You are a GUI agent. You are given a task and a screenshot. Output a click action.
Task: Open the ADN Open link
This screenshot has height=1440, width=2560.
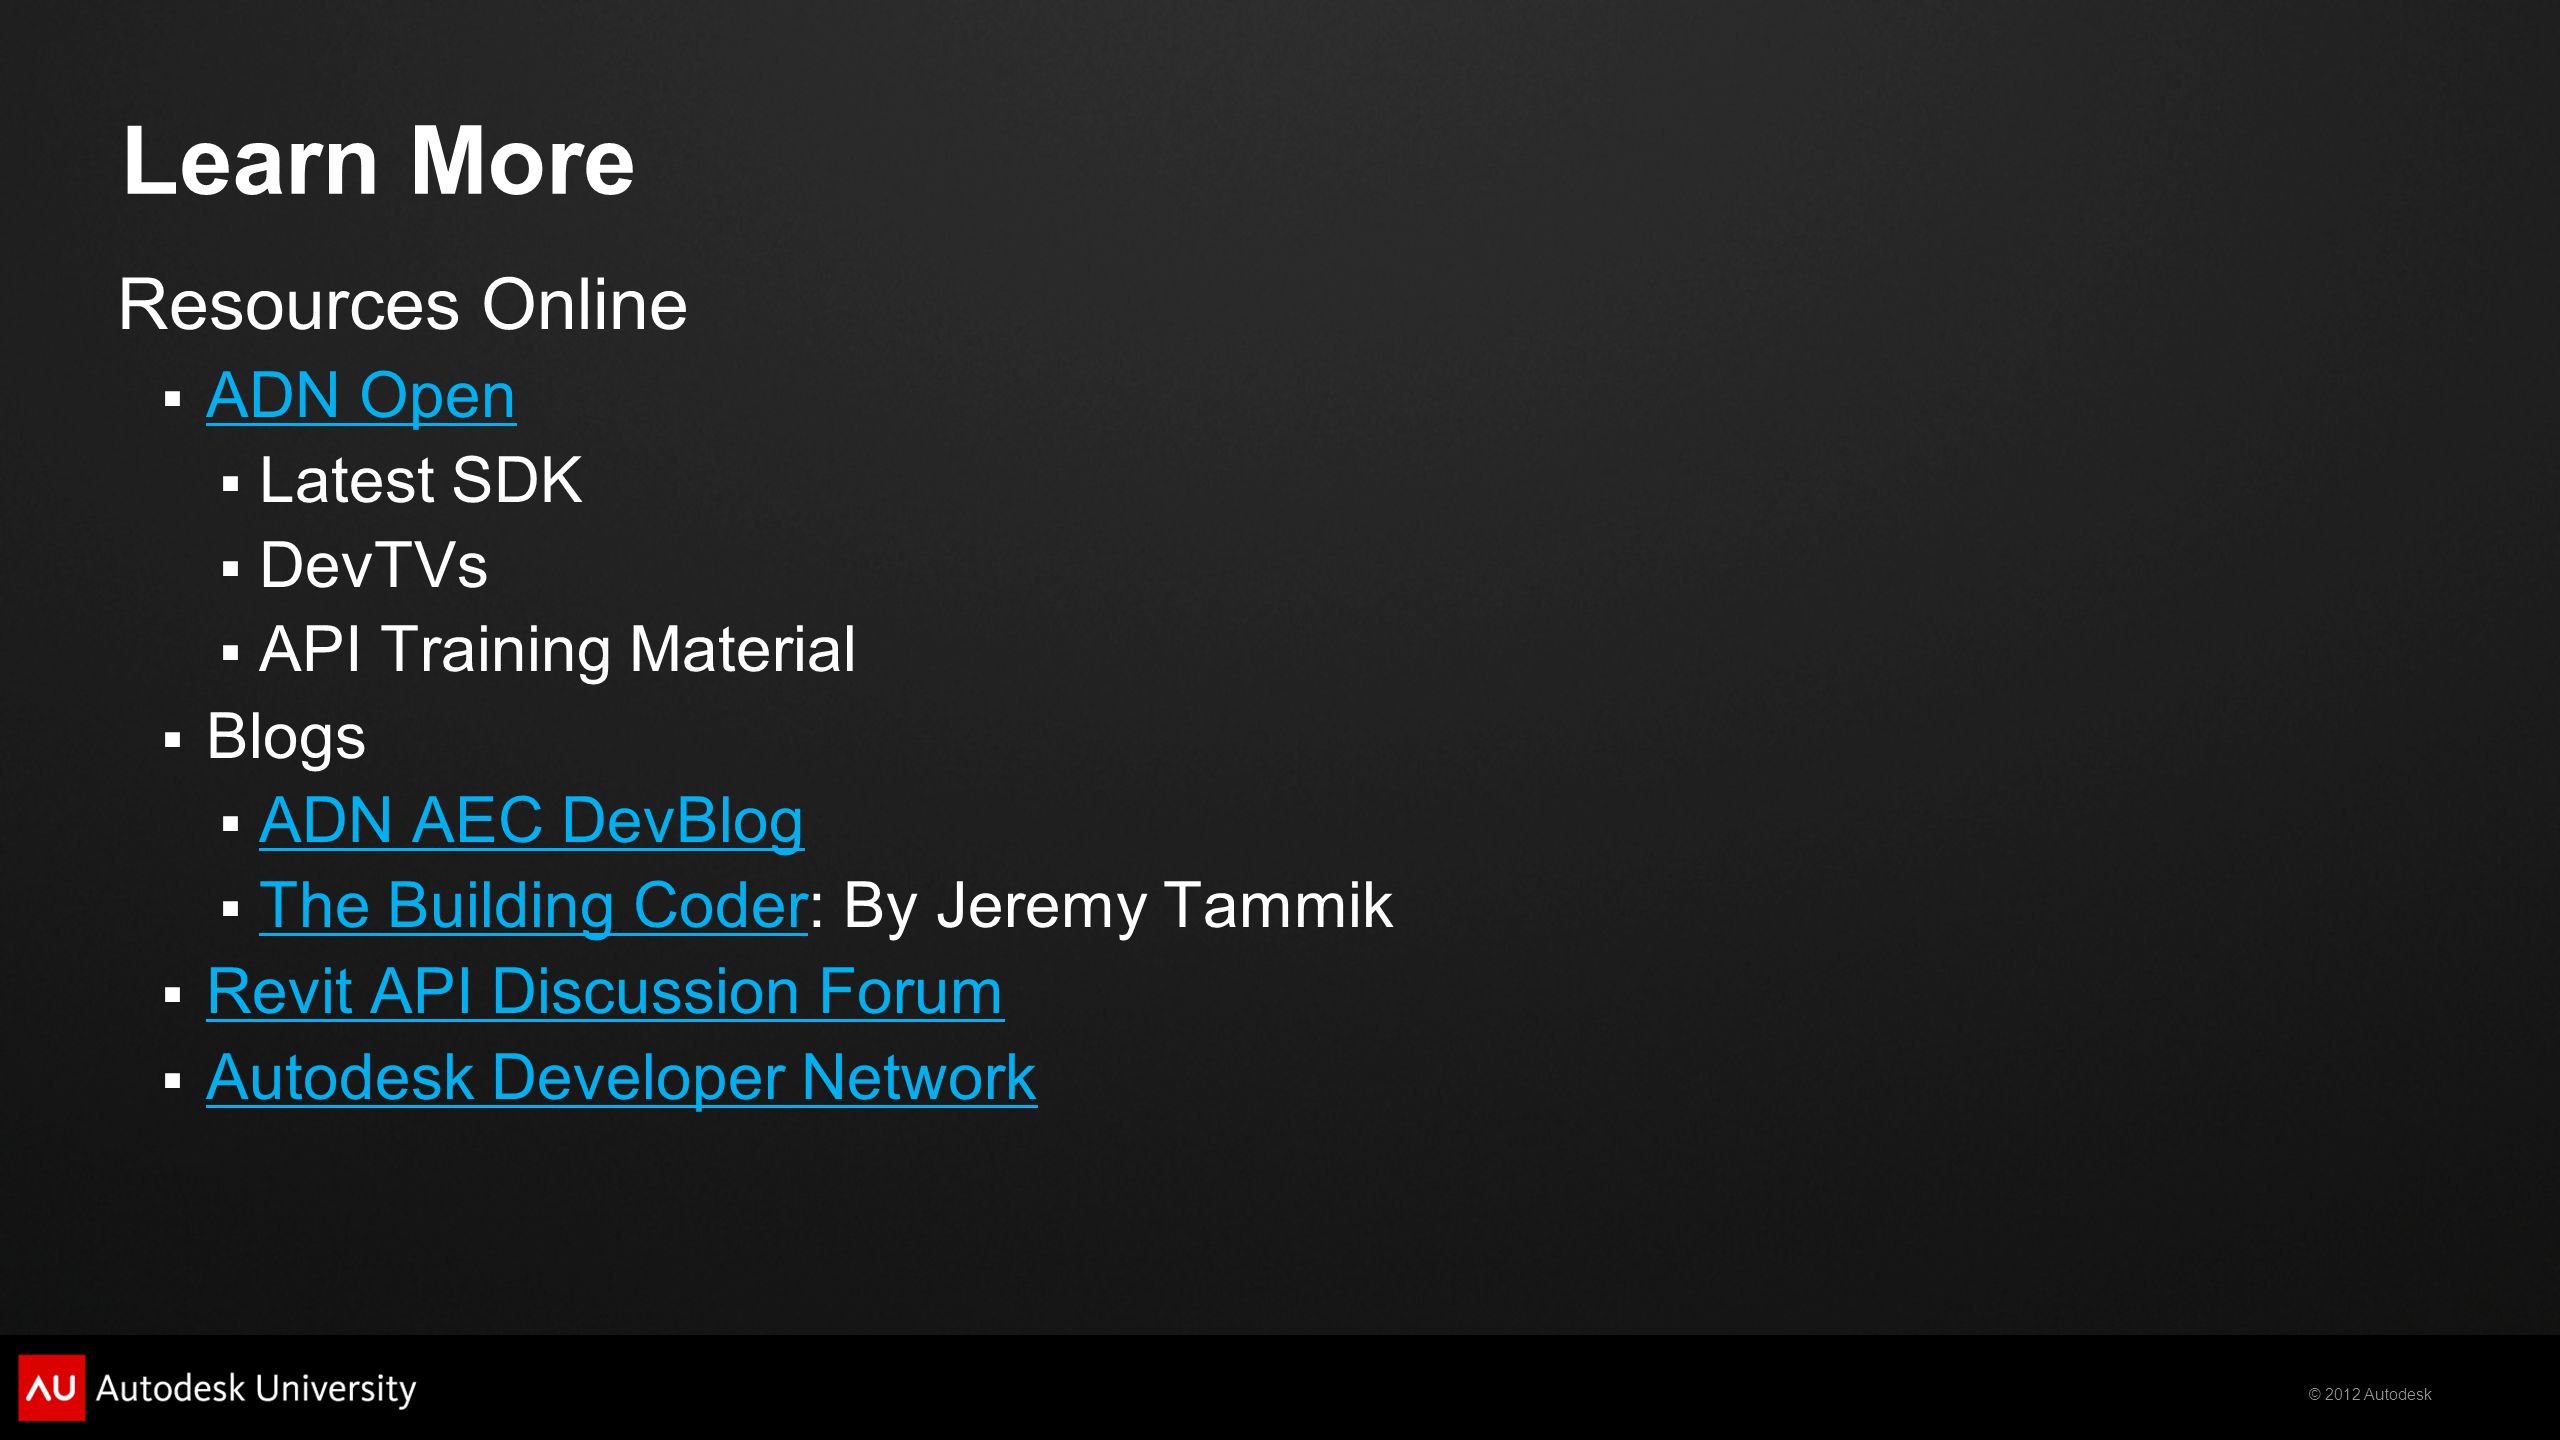361,396
